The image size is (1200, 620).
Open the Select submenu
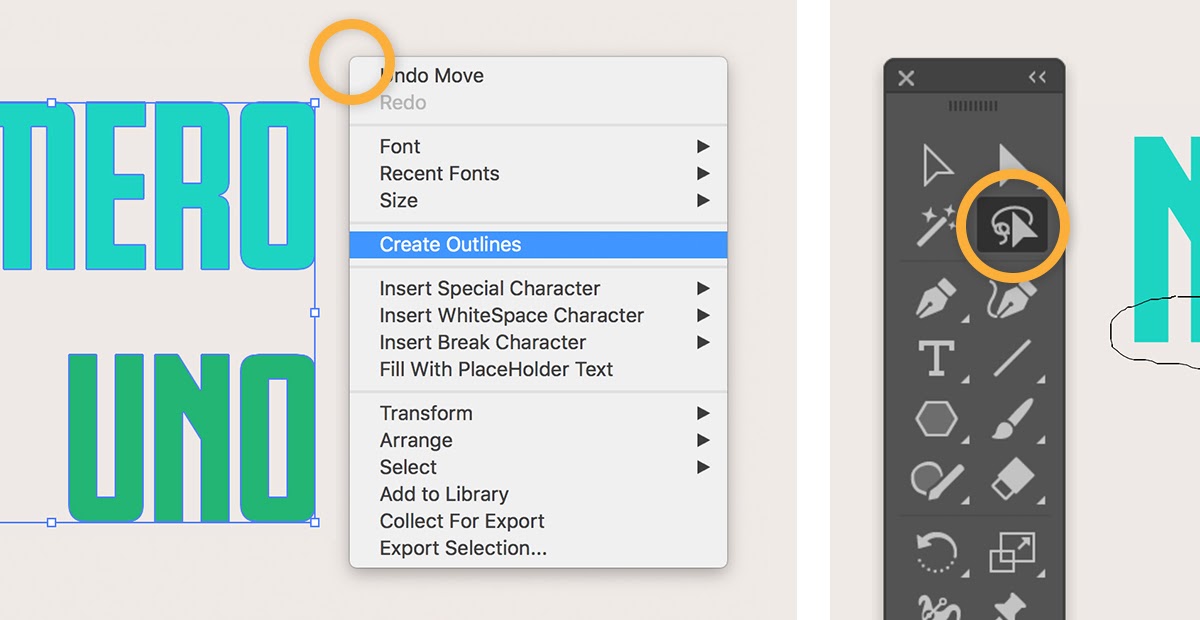click(538, 468)
